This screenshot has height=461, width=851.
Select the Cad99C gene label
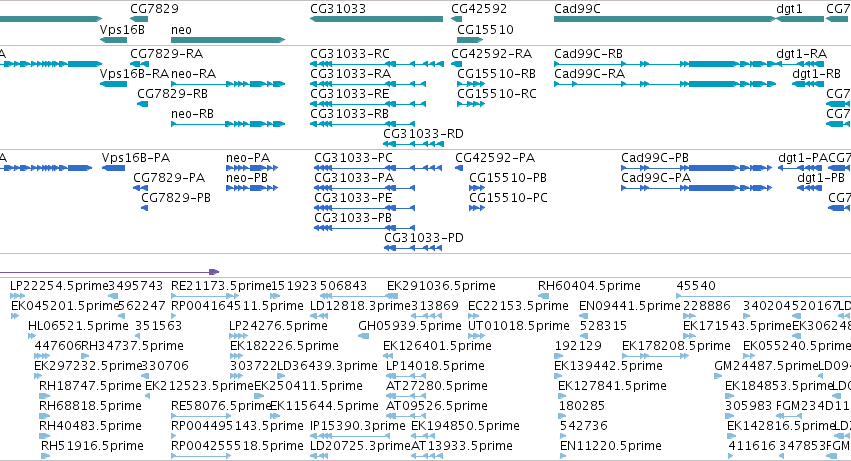577,9
